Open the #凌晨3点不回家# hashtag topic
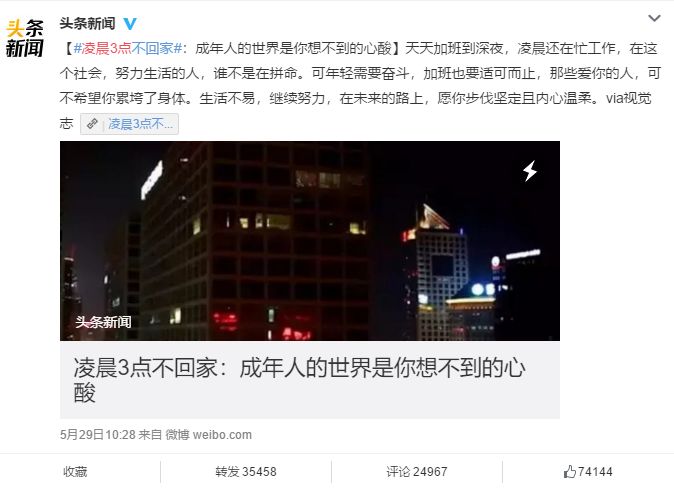This screenshot has width=674, height=491. pos(129,48)
